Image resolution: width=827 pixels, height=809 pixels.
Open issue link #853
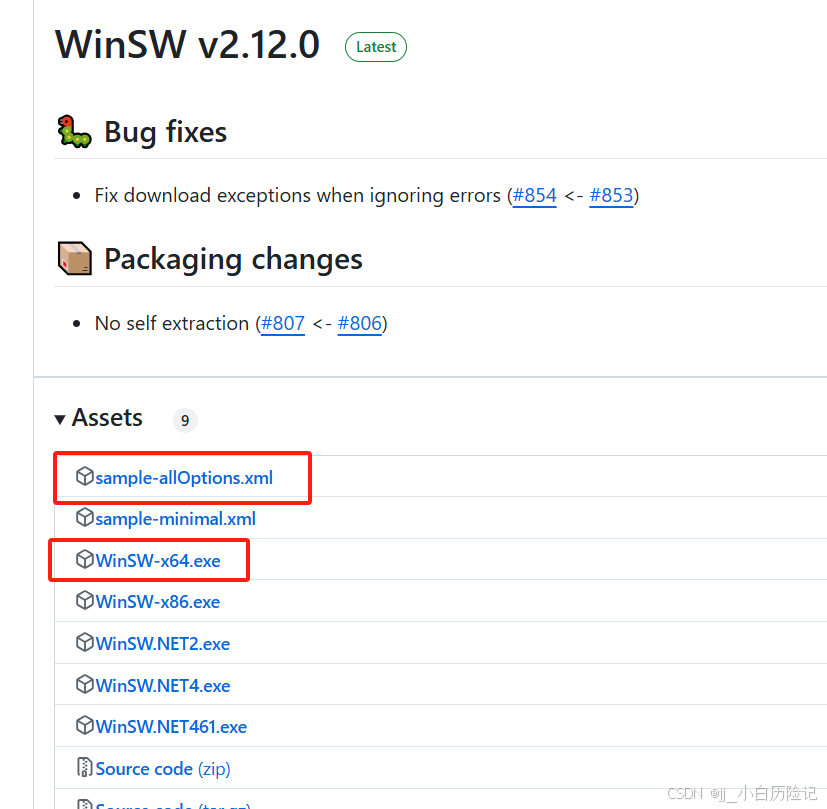coord(611,195)
